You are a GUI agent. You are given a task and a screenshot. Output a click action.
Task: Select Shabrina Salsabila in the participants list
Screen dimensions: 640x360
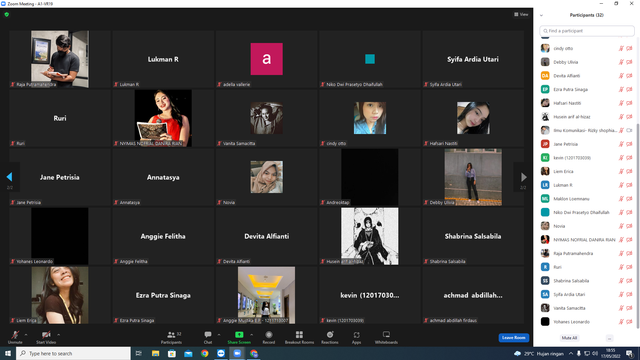(587, 281)
